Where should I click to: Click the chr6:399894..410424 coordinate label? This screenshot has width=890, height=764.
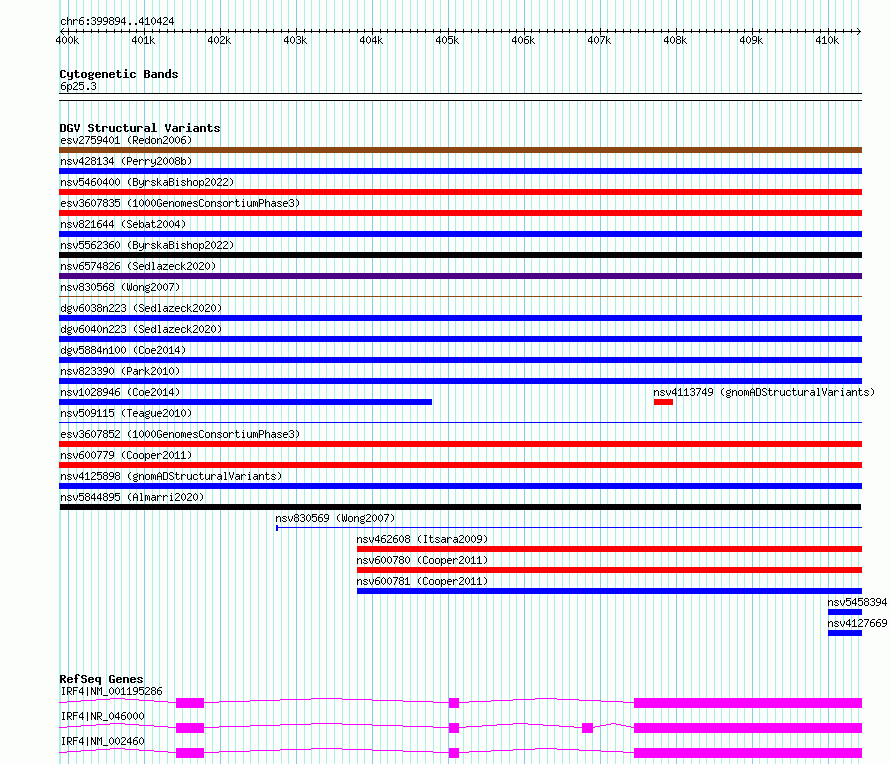coord(117,21)
